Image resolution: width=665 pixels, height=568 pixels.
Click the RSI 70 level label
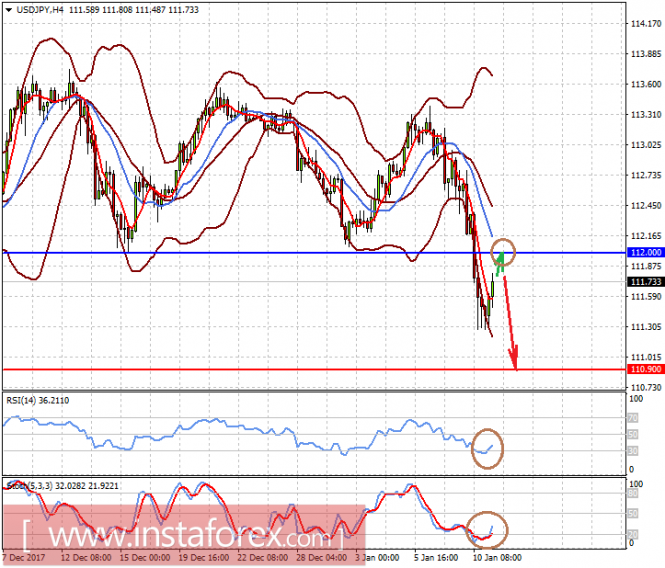[x=633, y=418]
